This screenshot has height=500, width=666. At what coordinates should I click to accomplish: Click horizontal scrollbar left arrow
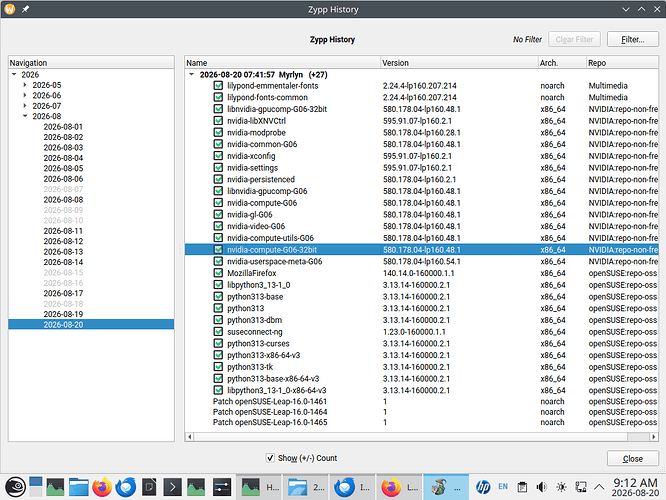[x=189, y=437]
